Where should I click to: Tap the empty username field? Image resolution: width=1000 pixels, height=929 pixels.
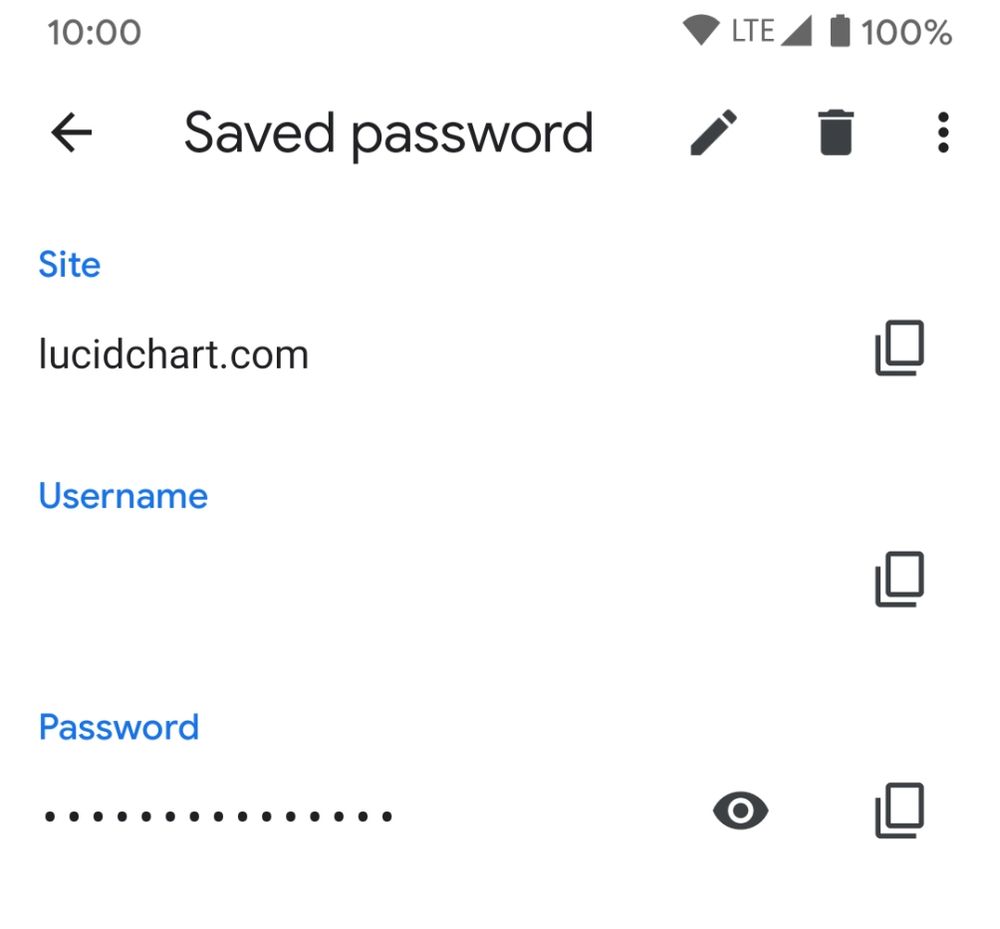coord(400,580)
